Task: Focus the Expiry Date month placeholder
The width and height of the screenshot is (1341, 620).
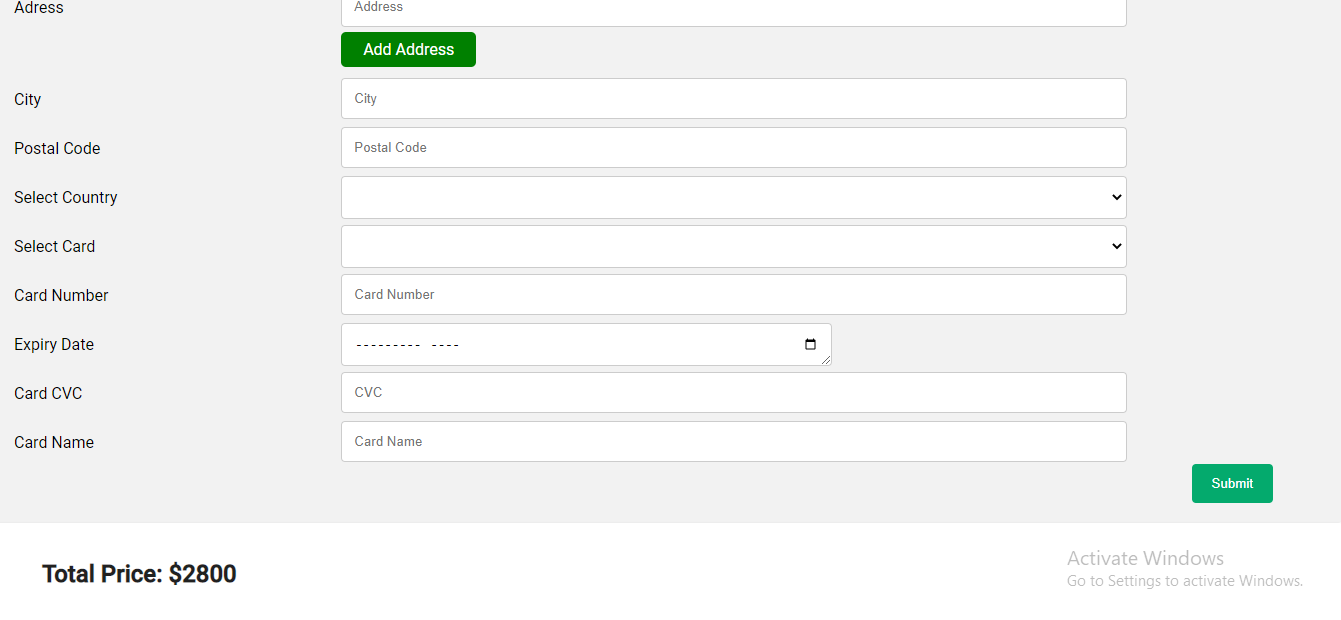Action: pos(388,345)
